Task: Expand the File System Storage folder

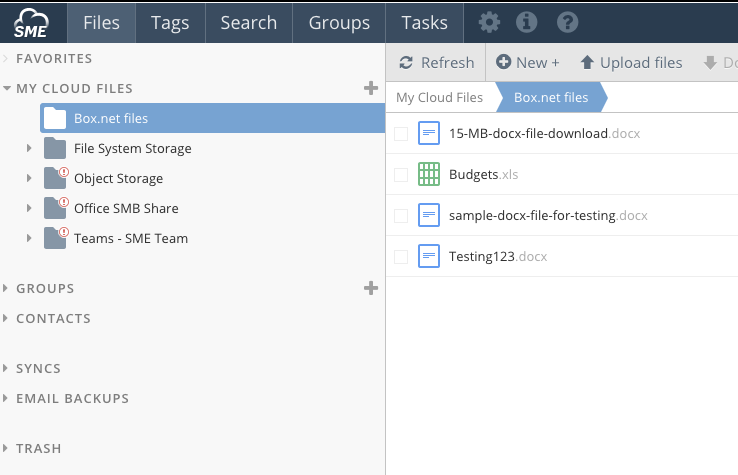Action: click(x=29, y=149)
